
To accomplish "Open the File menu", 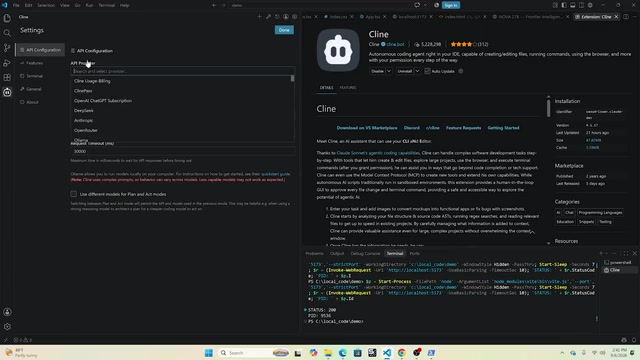I will click(16, 5).
